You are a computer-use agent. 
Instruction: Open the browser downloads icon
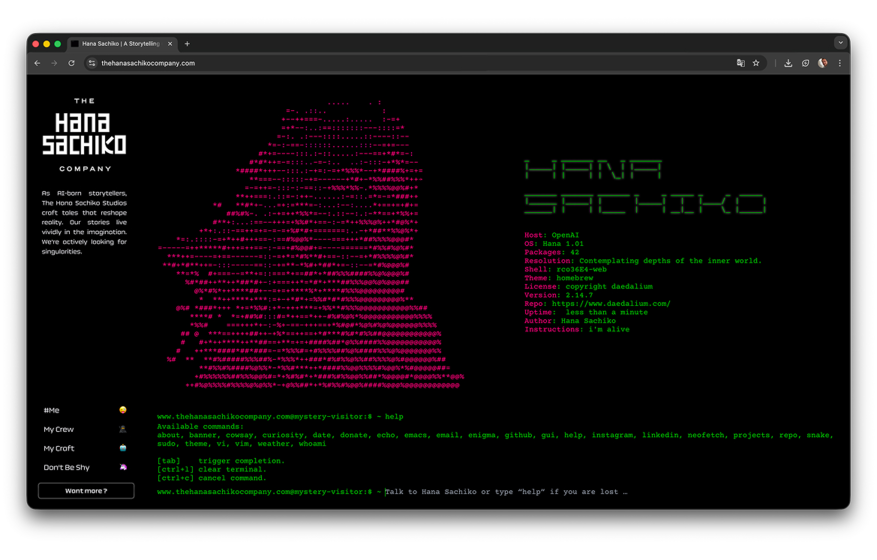tap(788, 63)
